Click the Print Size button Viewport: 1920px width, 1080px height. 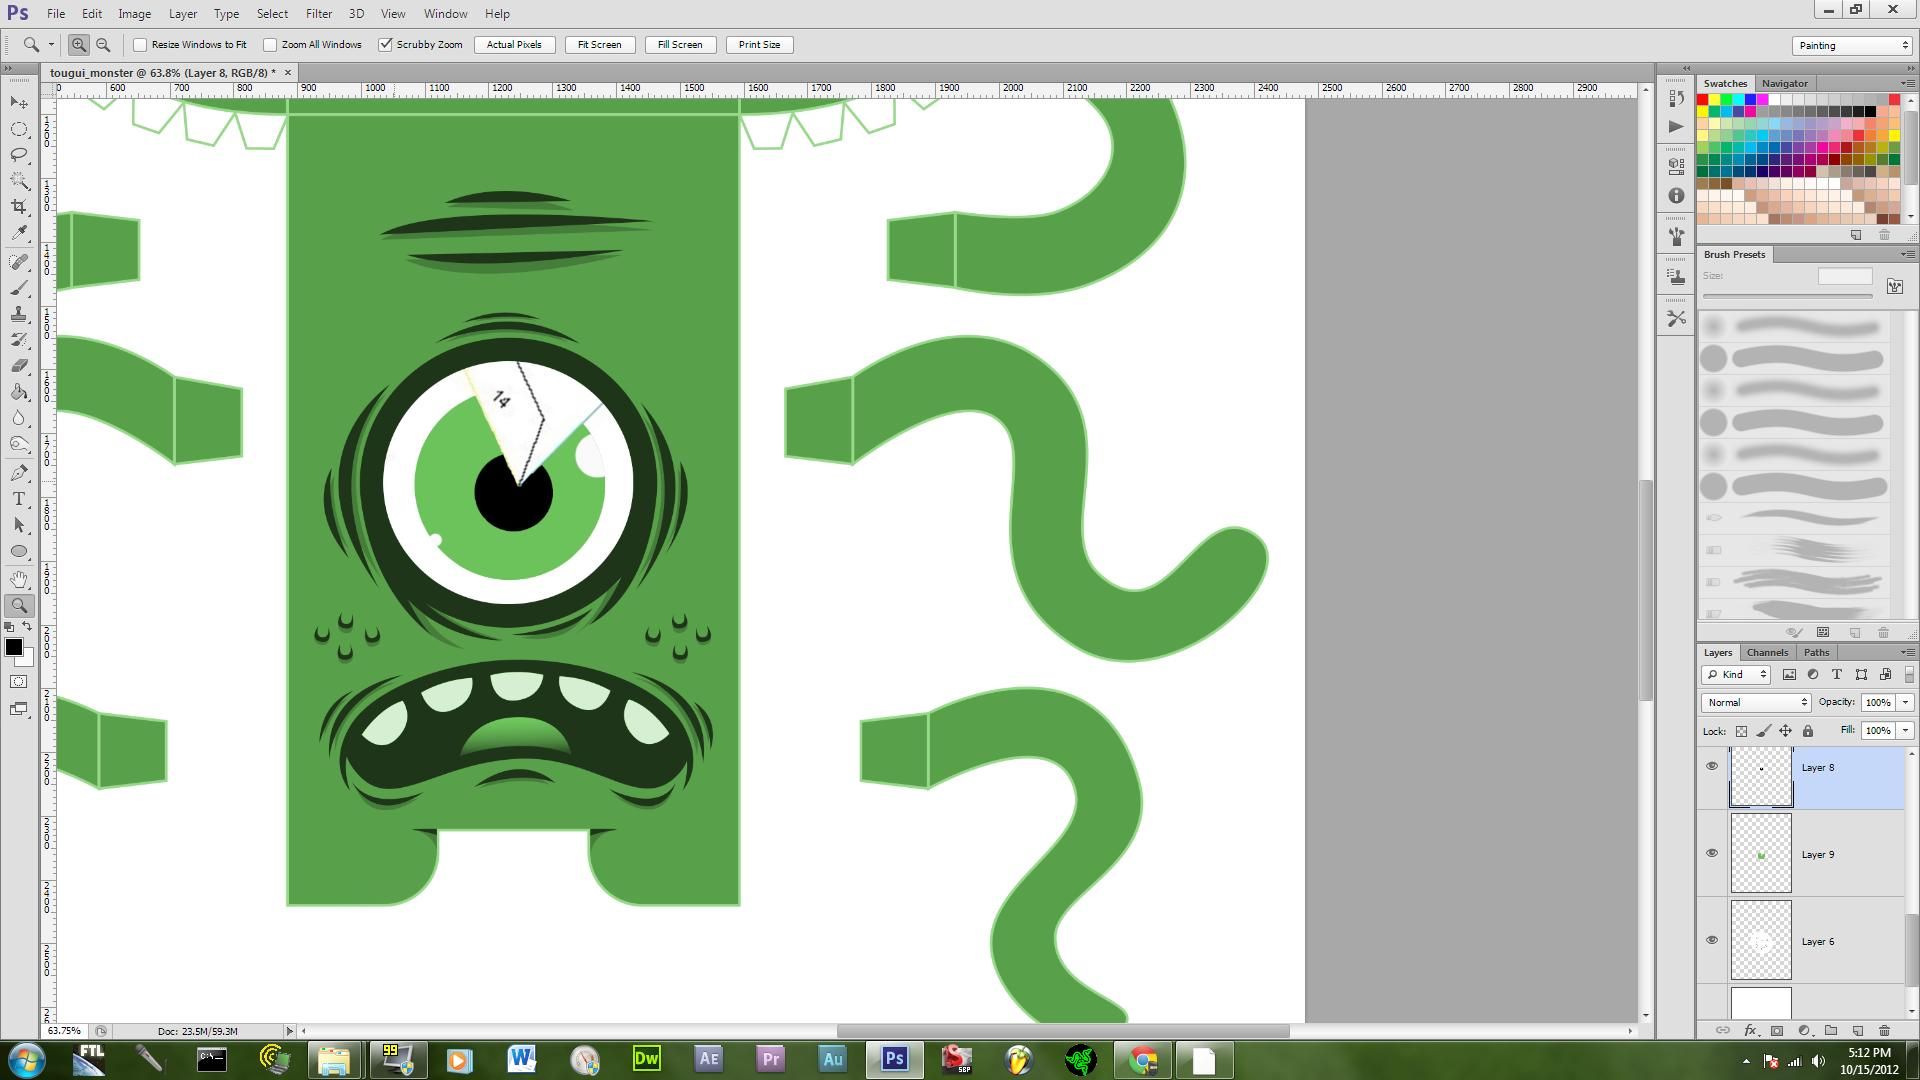pyautogui.click(x=759, y=44)
